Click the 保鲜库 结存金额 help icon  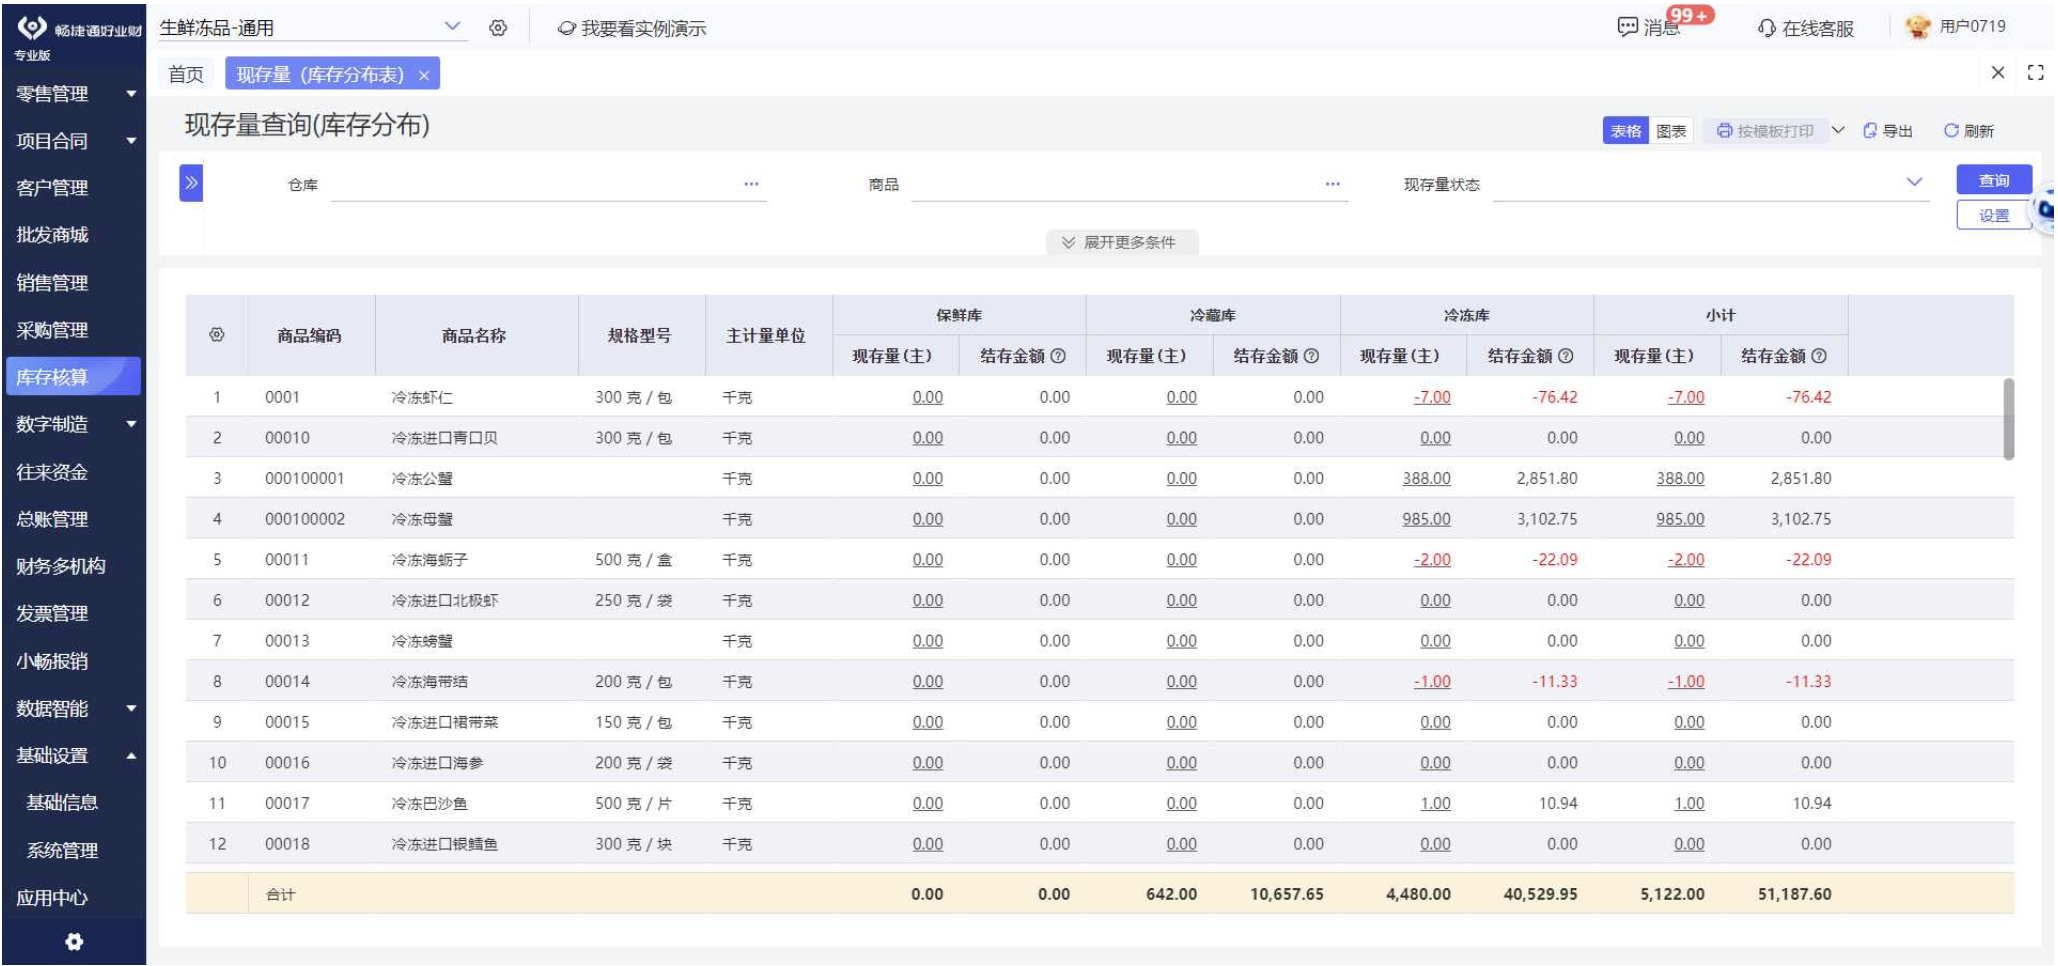click(1058, 356)
